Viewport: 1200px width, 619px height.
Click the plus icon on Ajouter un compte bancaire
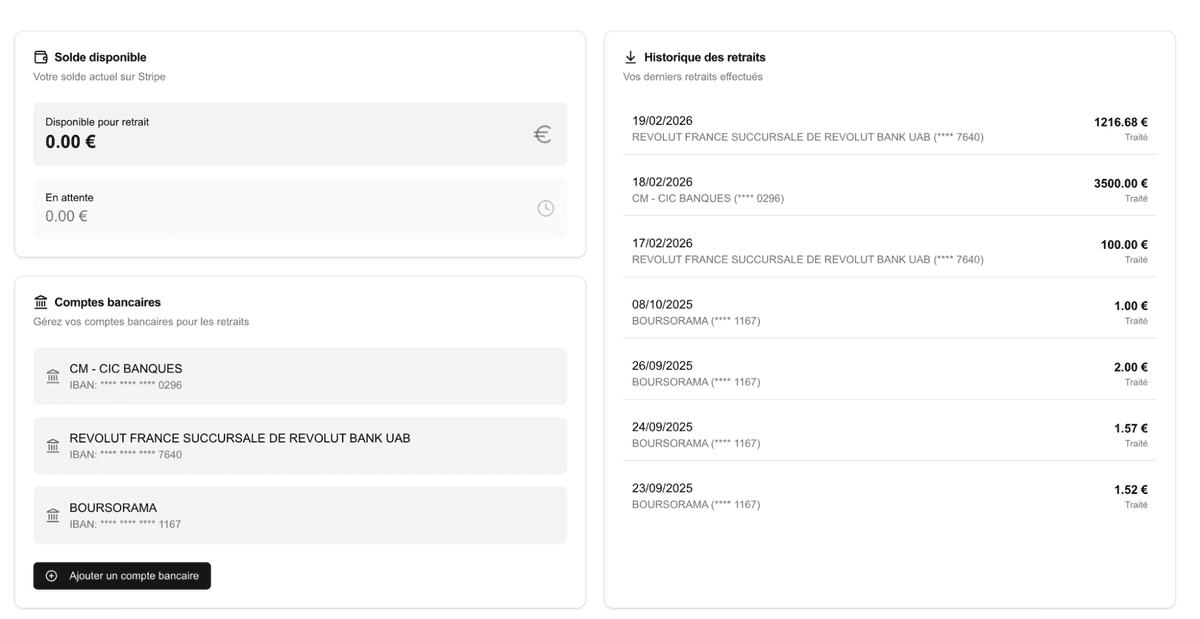[x=49, y=575]
